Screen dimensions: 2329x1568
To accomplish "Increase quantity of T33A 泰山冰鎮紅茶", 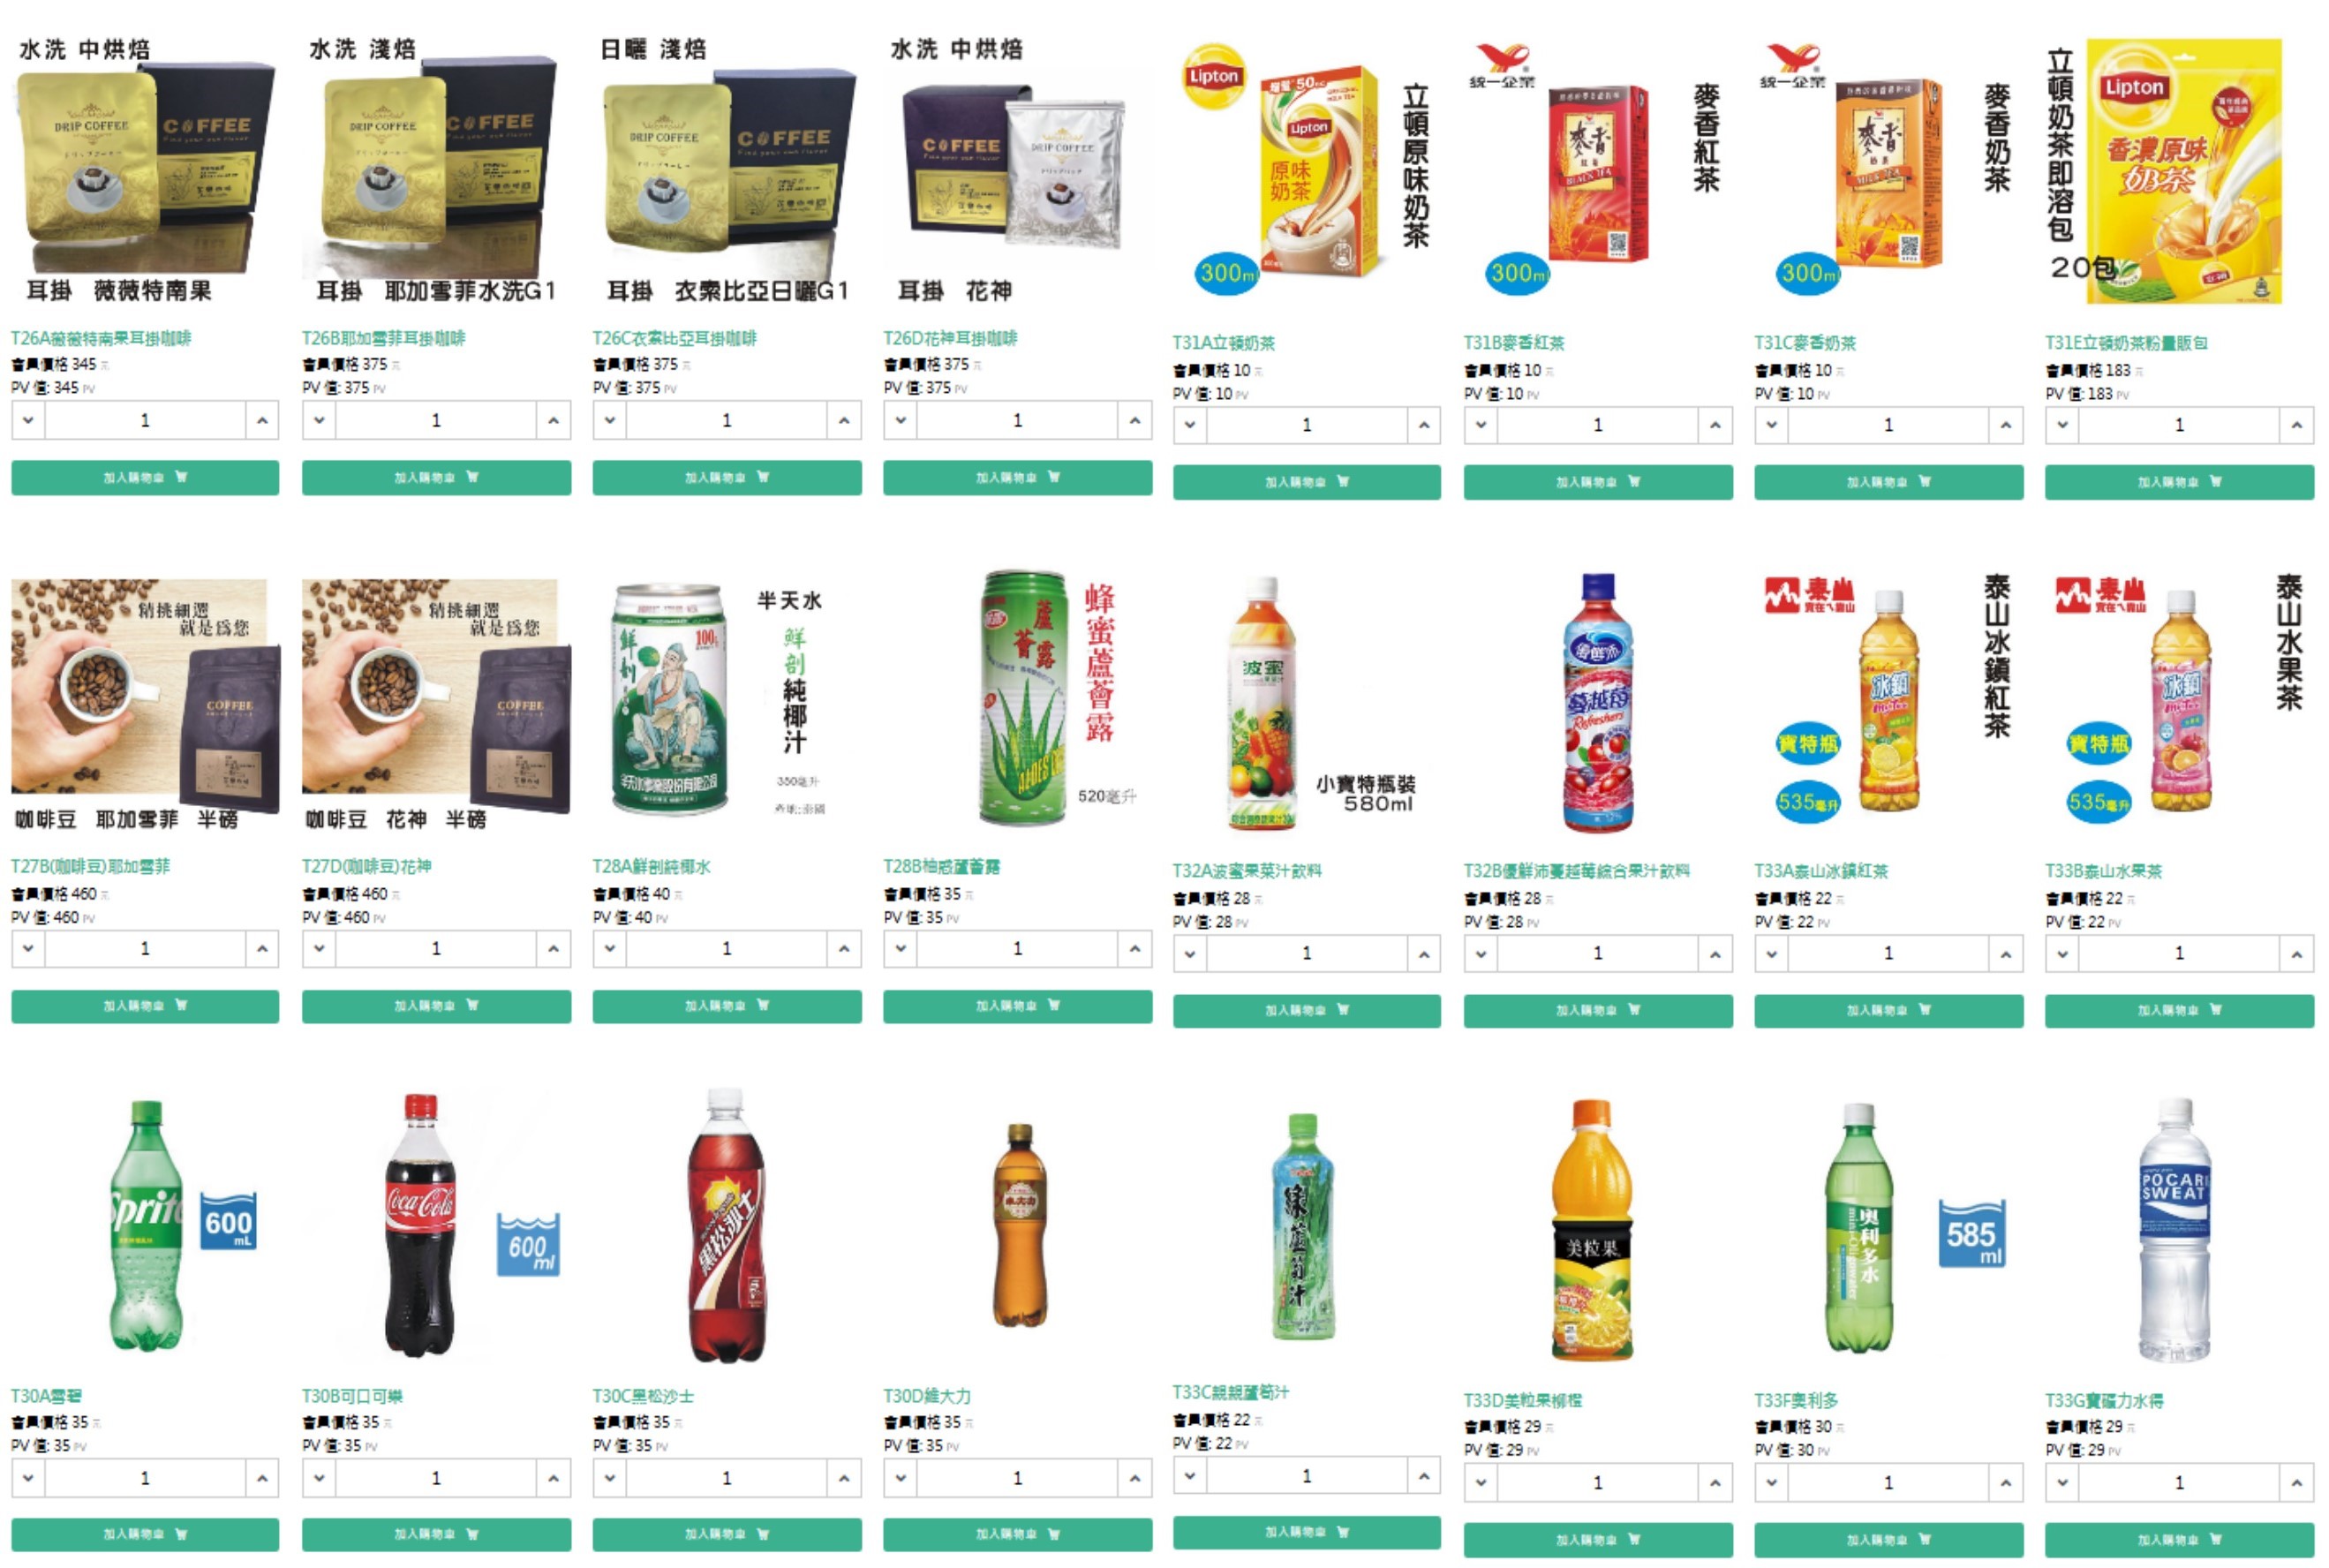I will click(x=2006, y=954).
